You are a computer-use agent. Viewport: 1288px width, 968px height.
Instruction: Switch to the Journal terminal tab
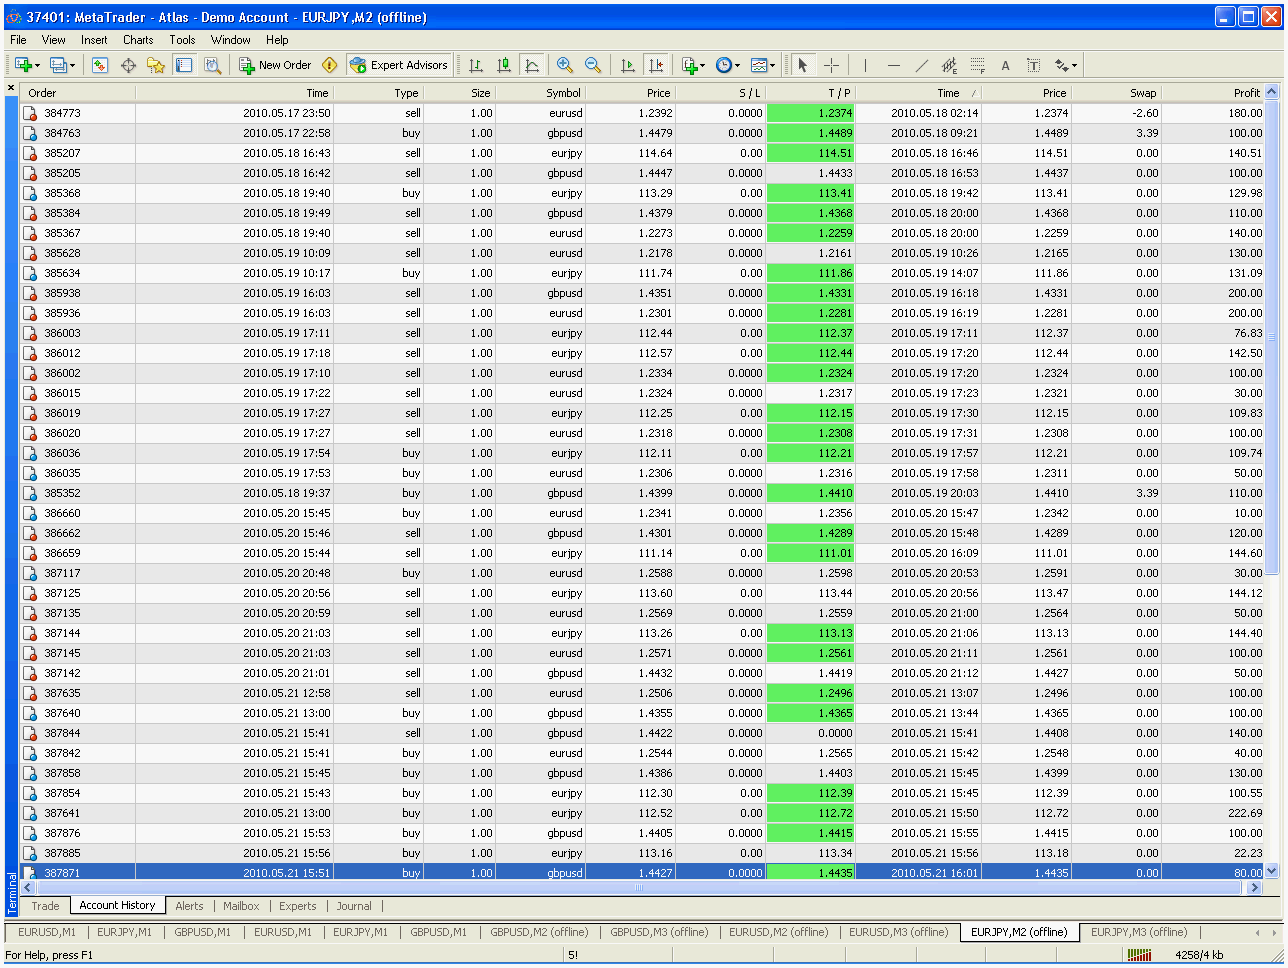pos(354,906)
